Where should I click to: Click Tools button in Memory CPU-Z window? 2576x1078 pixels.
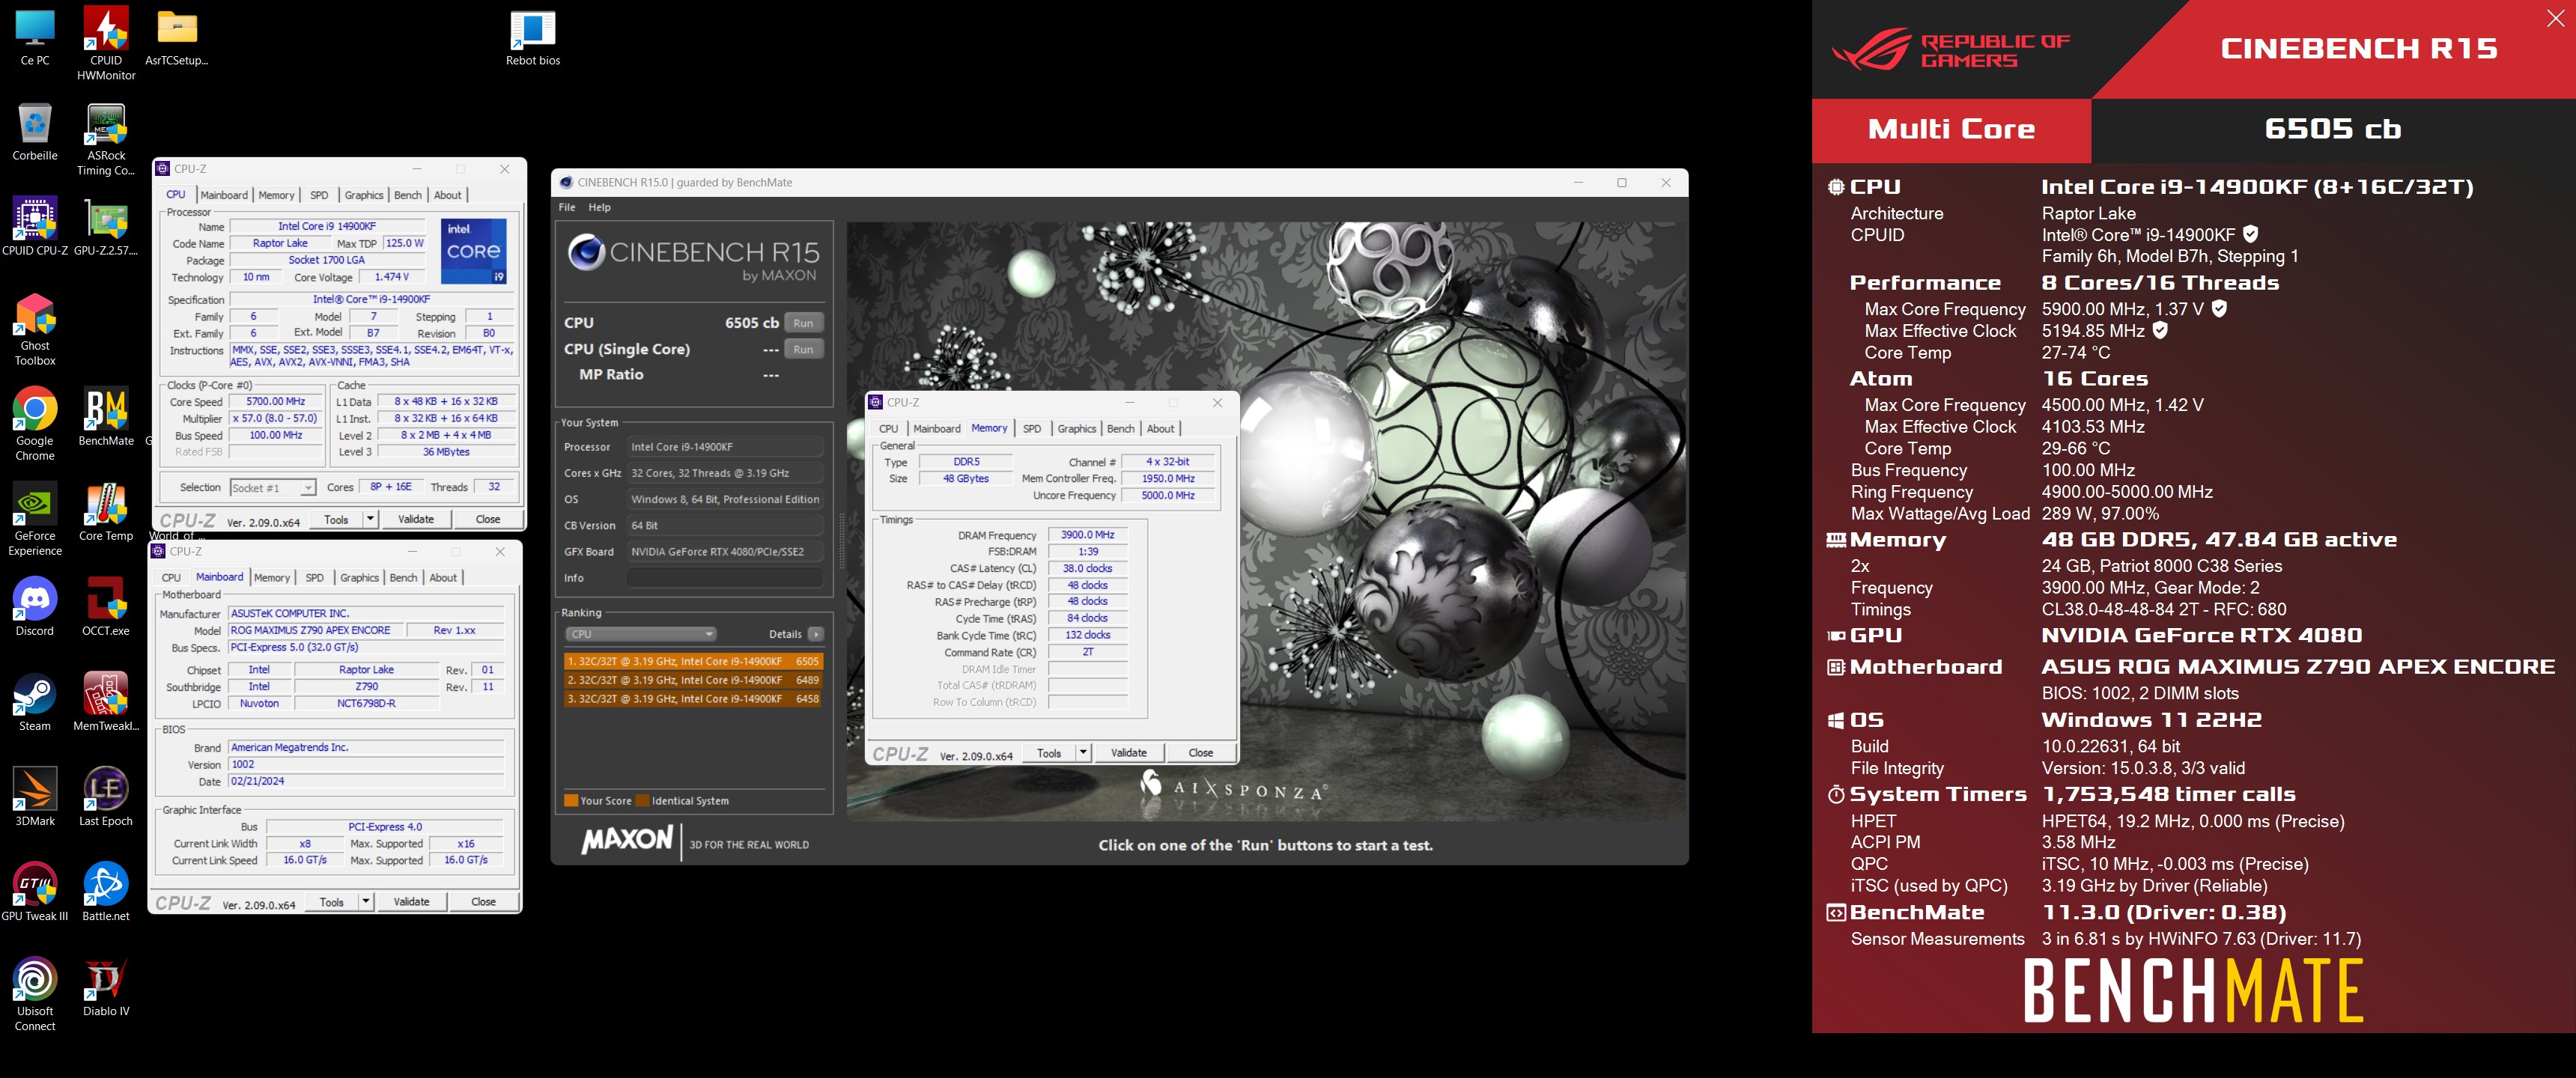pyautogui.click(x=1049, y=753)
